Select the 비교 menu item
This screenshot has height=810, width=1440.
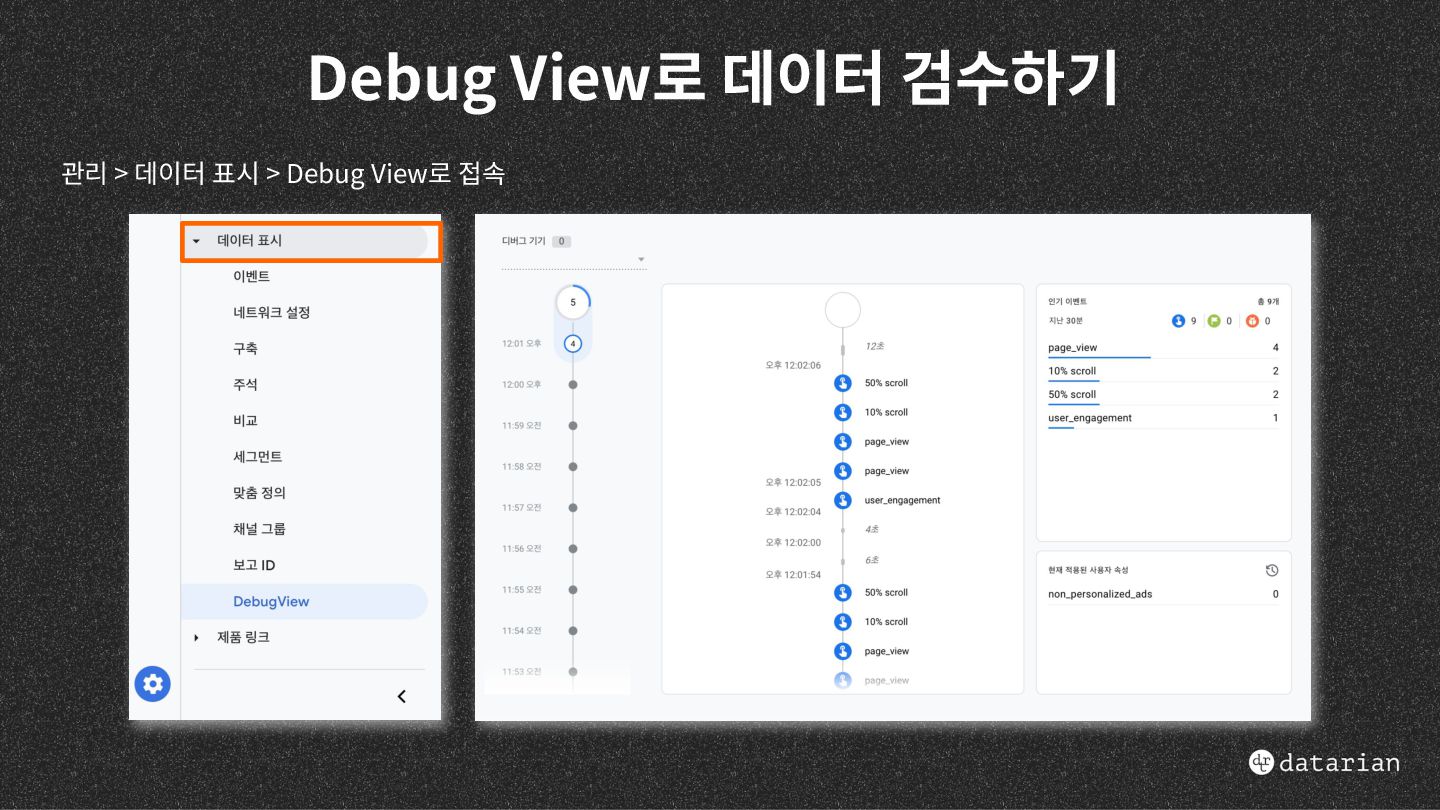coord(246,421)
